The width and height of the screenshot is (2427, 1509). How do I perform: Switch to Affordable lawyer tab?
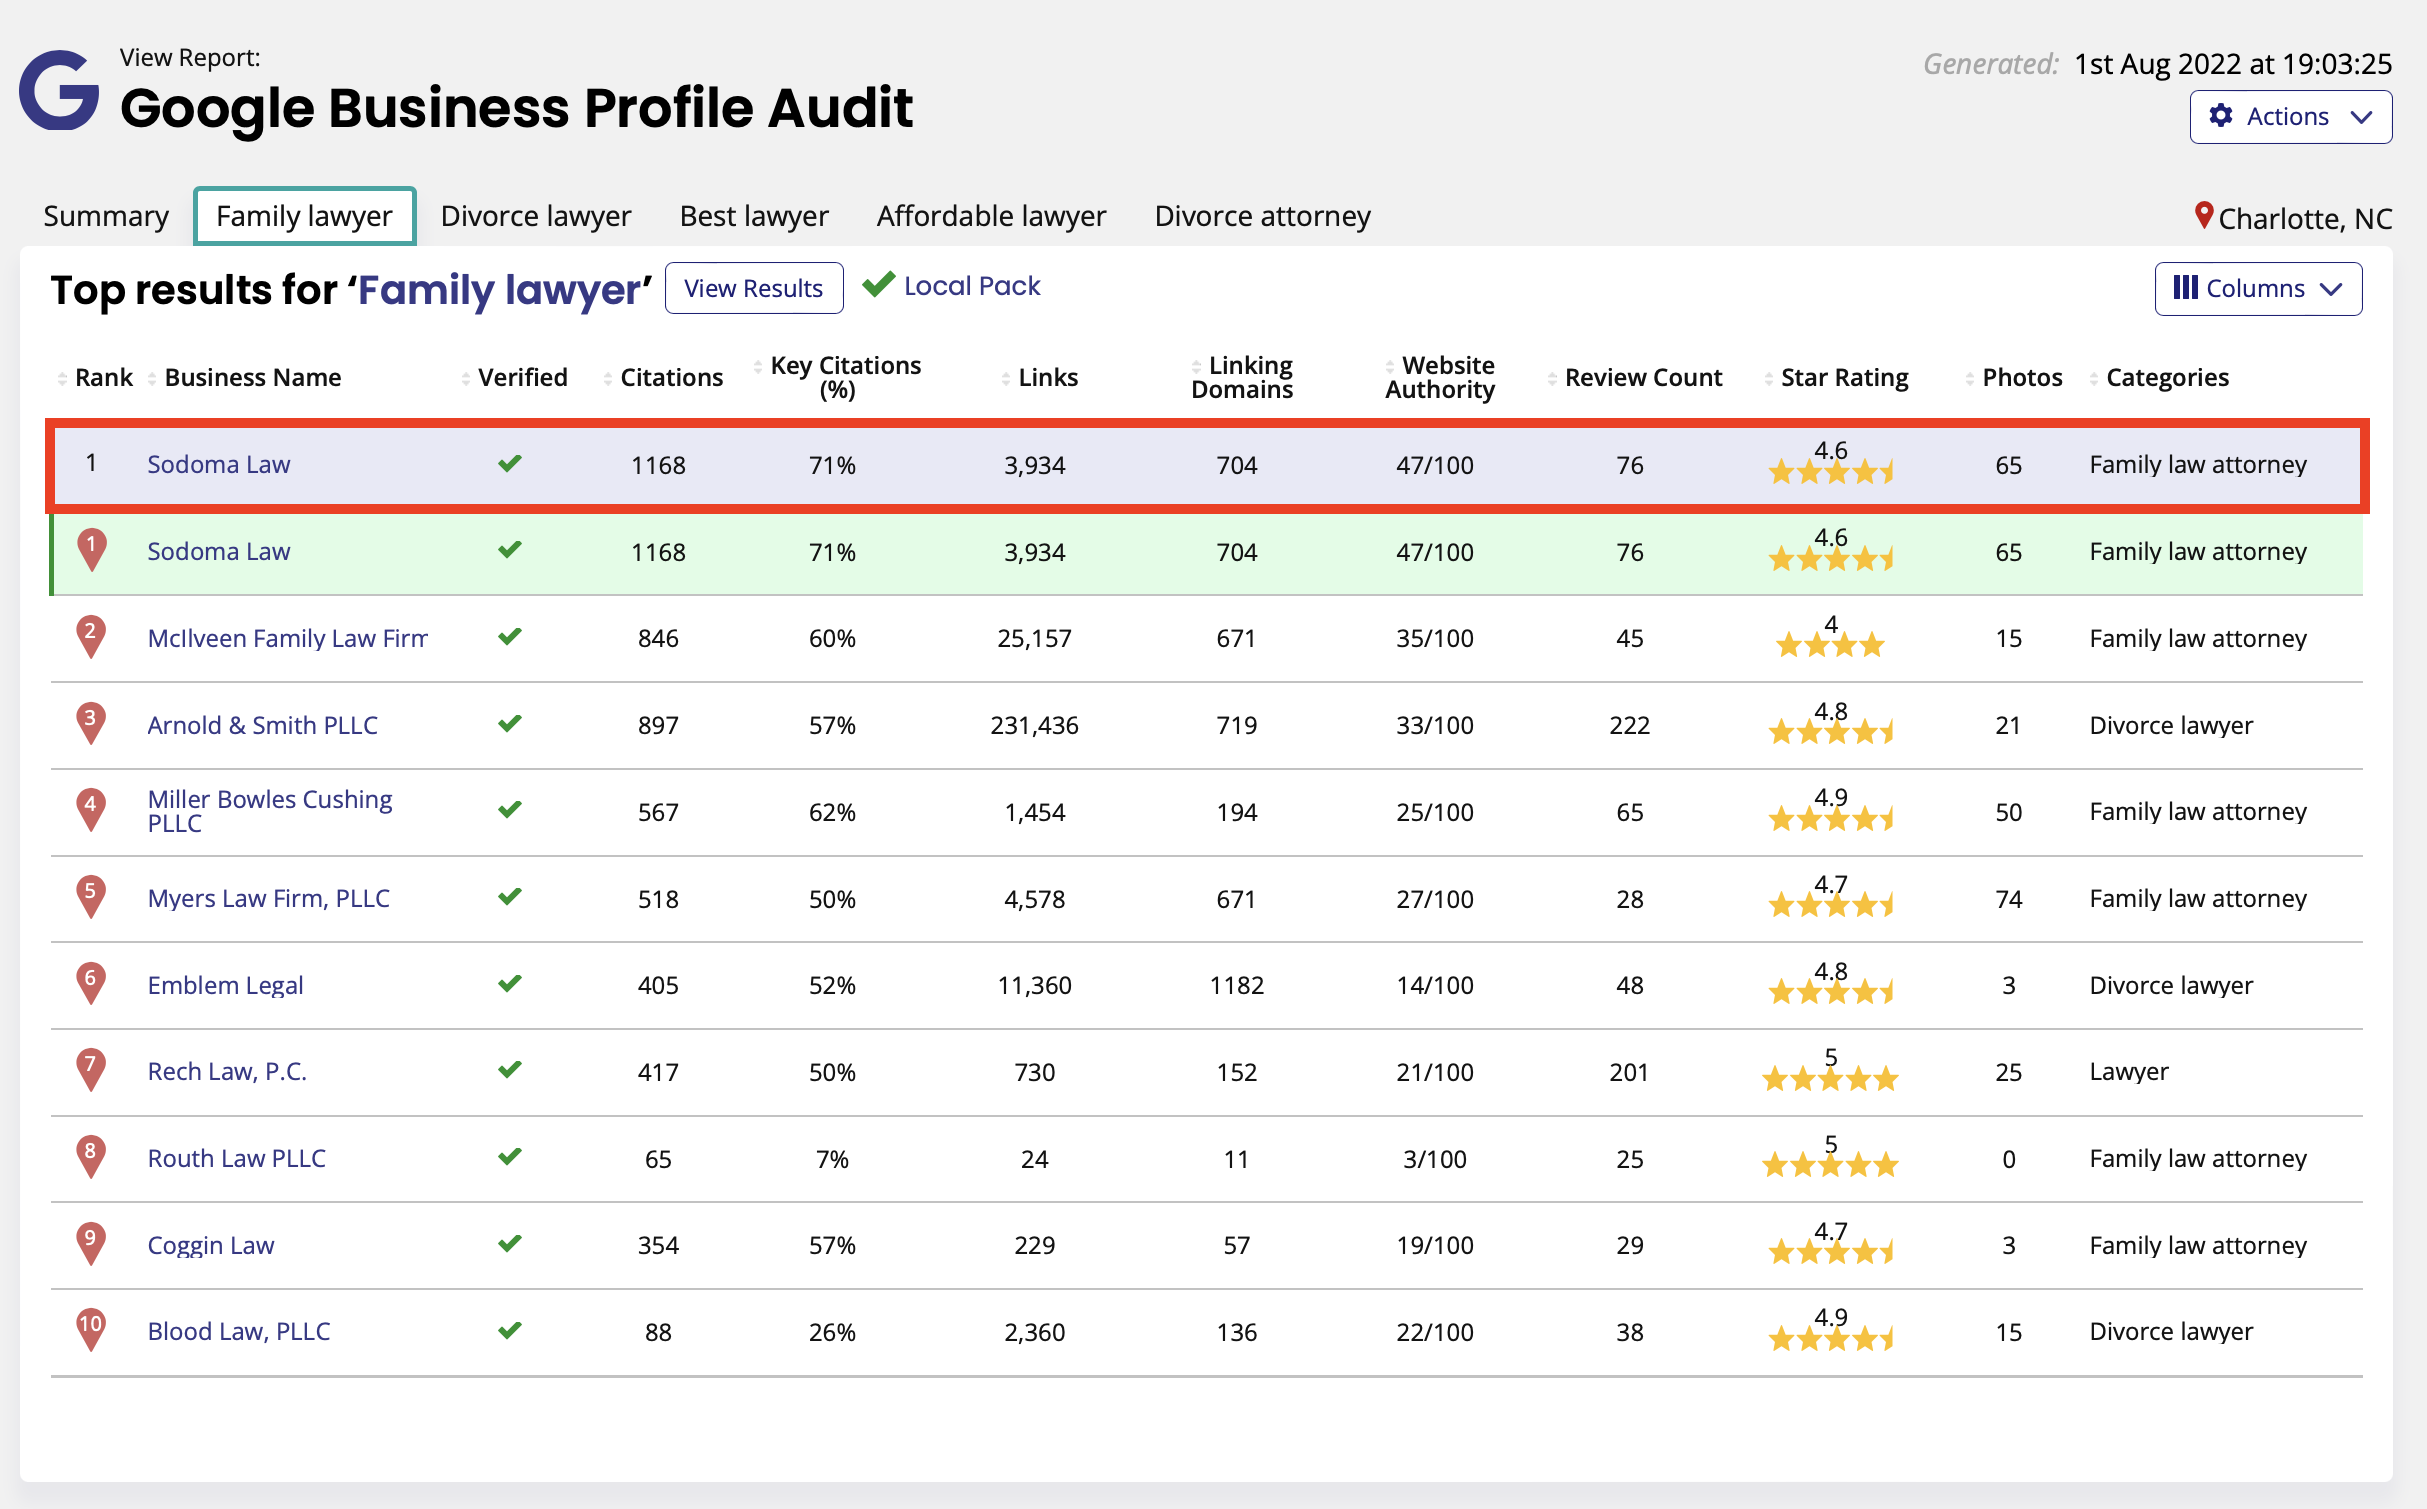coord(991,216)
